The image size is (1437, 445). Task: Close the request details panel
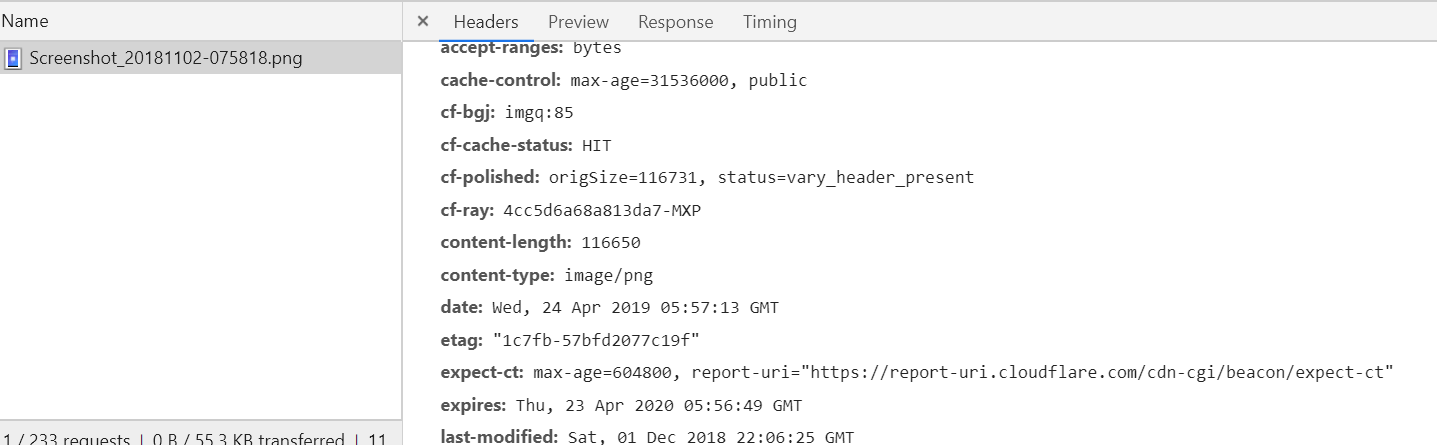[x=423, y=21]
